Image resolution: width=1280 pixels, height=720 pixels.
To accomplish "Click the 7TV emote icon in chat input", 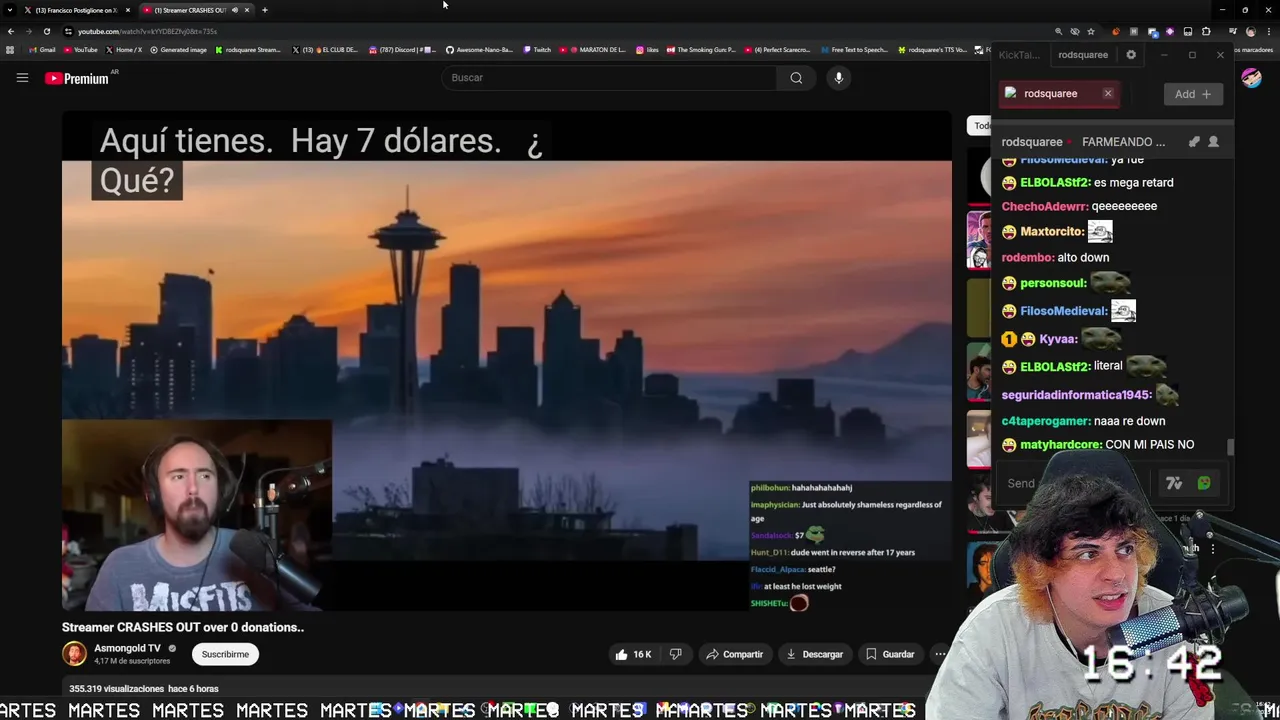I will click(1174, 484).
